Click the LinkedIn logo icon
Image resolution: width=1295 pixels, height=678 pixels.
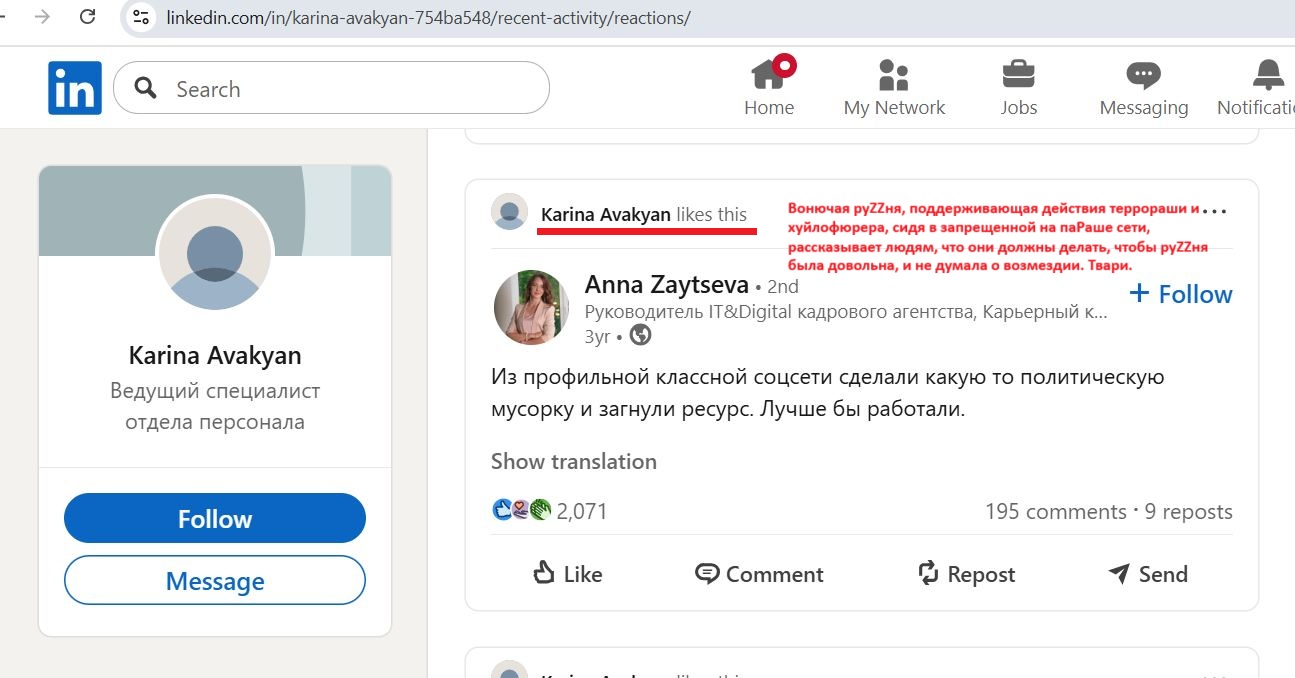point(74,88)
